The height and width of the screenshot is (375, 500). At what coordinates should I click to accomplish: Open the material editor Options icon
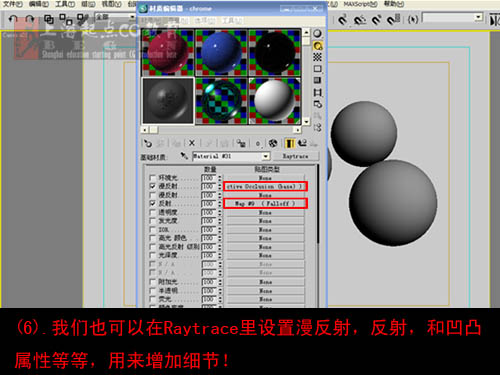click(x=317, y=104)
